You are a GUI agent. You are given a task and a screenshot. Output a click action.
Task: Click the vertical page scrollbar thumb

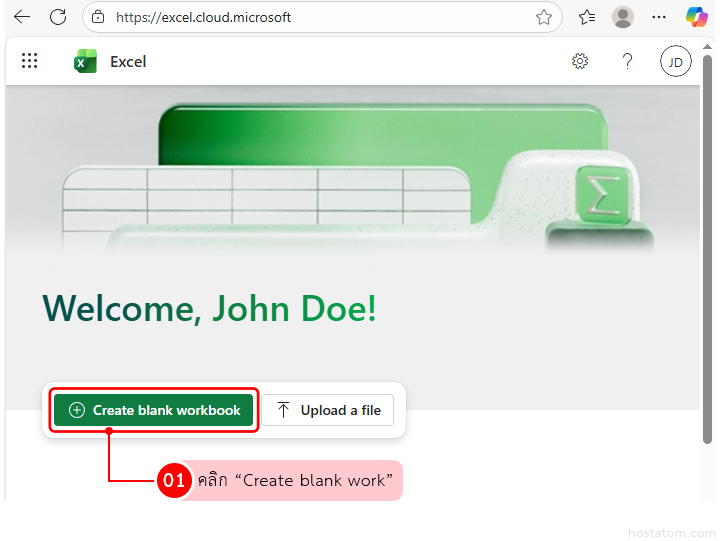[707, 248]
